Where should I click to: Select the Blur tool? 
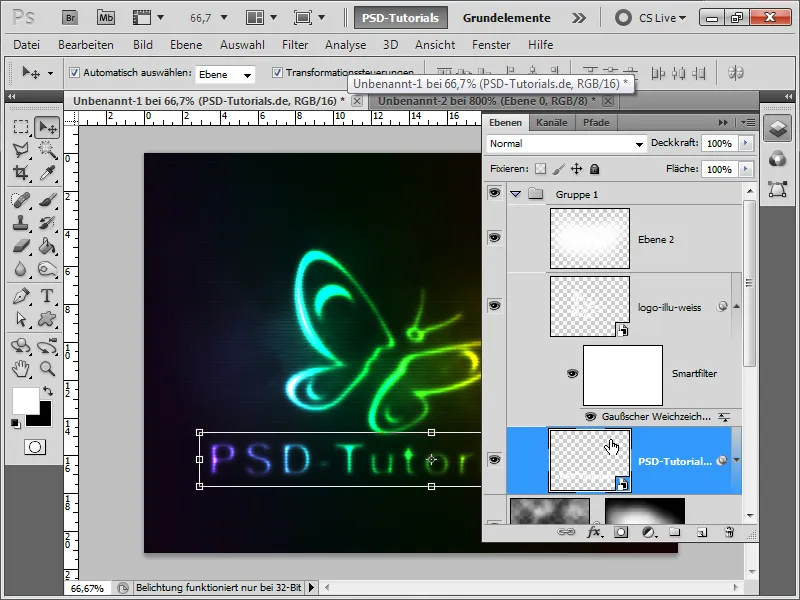(21, 269)
